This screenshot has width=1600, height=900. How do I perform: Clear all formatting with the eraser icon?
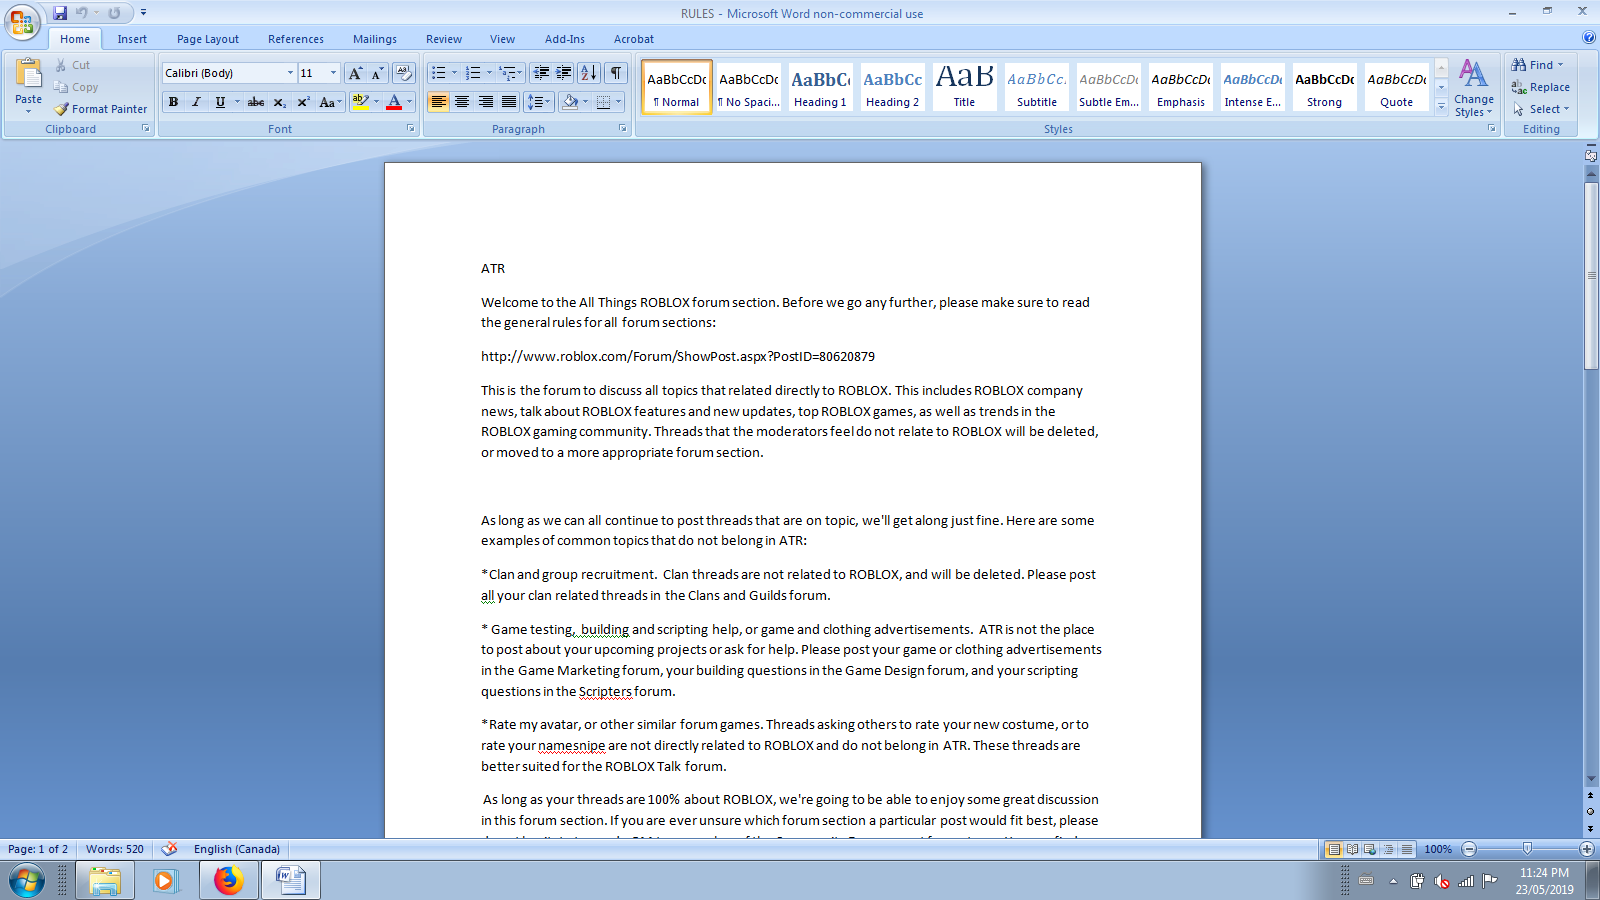(404, 73)
